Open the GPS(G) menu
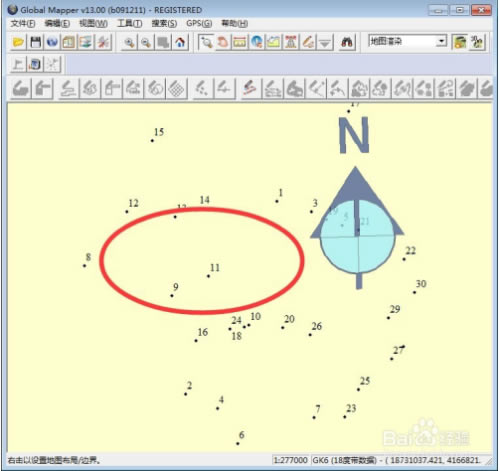 [x=199, y=23]
